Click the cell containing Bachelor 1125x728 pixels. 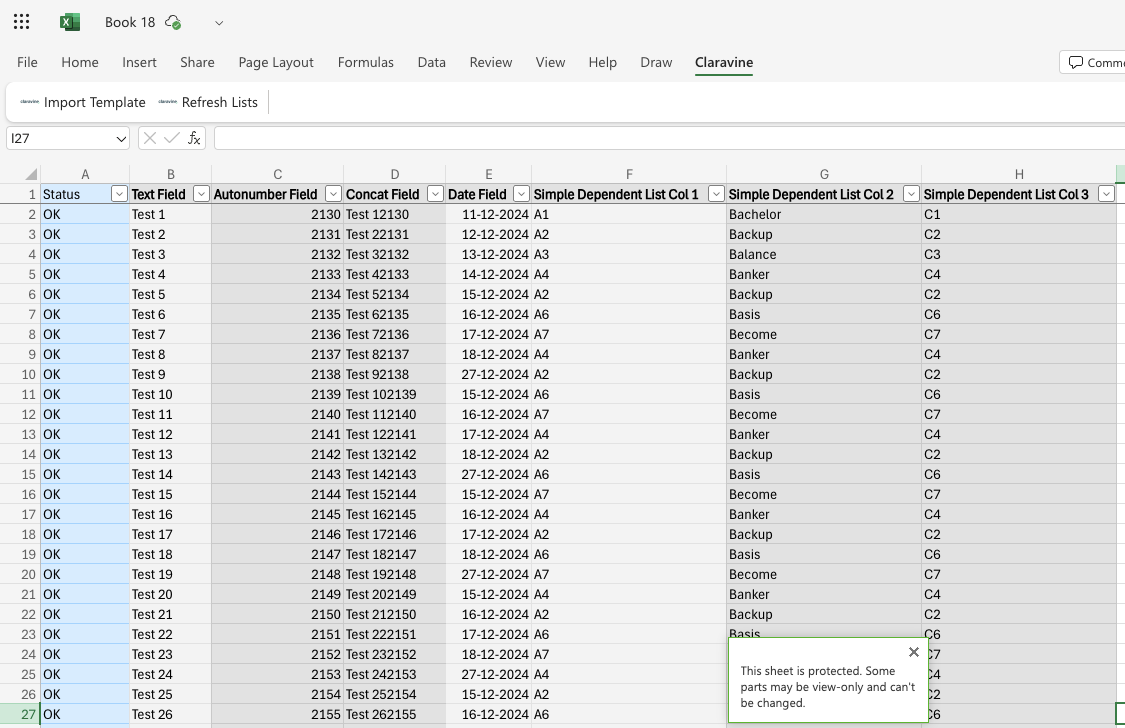point(824,214)
